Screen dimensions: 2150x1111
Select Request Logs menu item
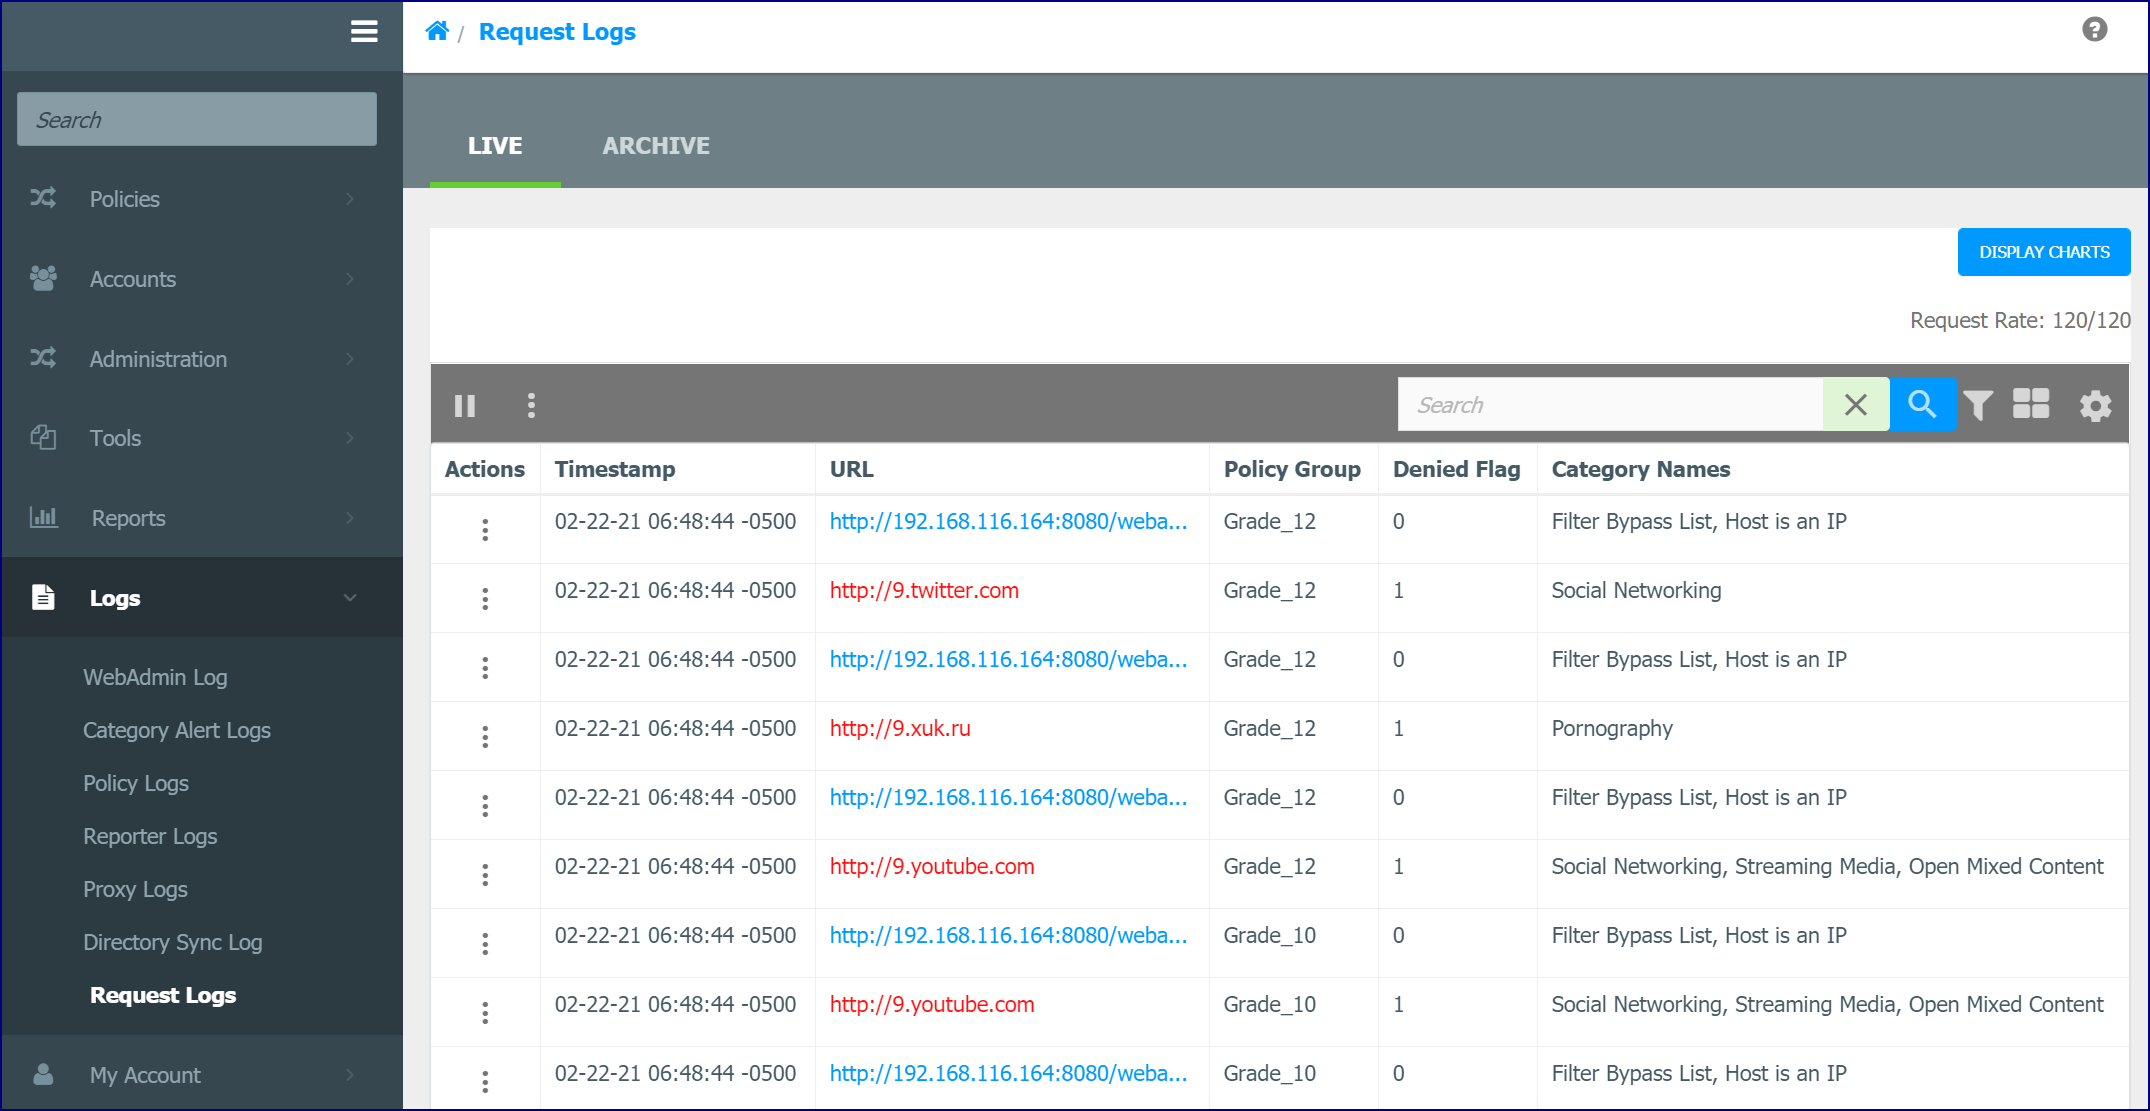pyautogui.click(x=163, y=995)
